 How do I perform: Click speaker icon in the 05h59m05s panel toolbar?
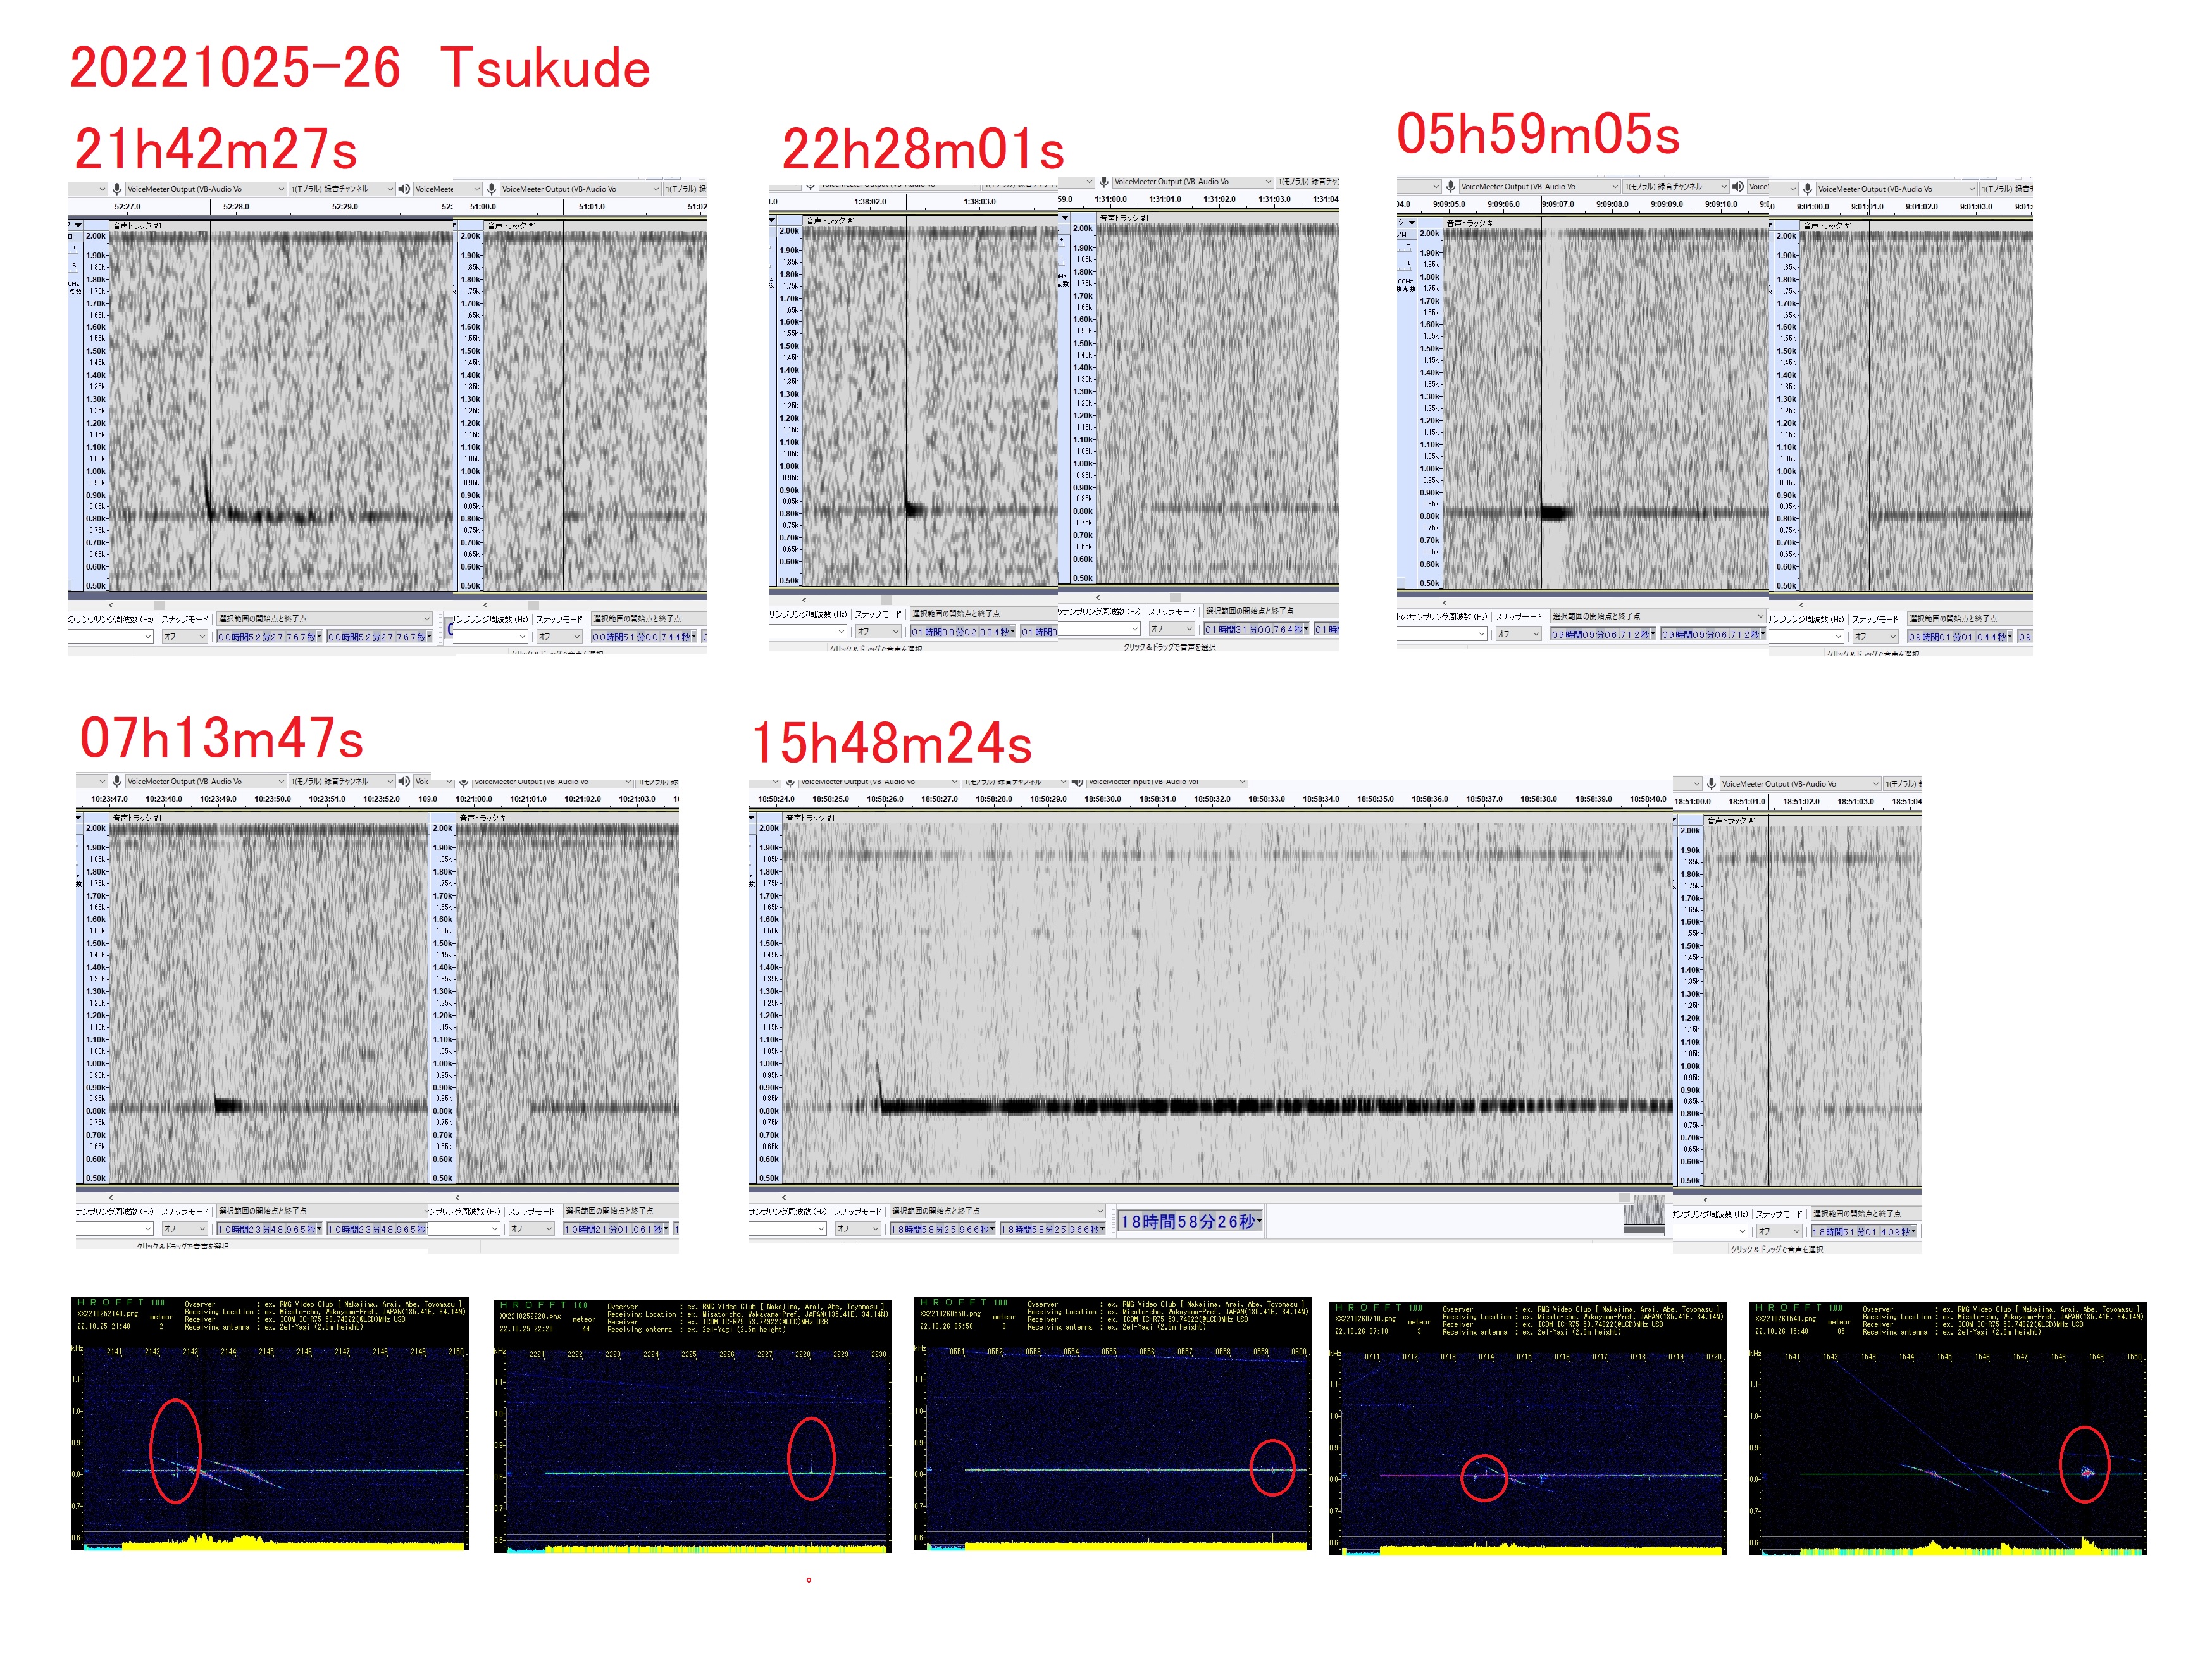pos(1738,187)
